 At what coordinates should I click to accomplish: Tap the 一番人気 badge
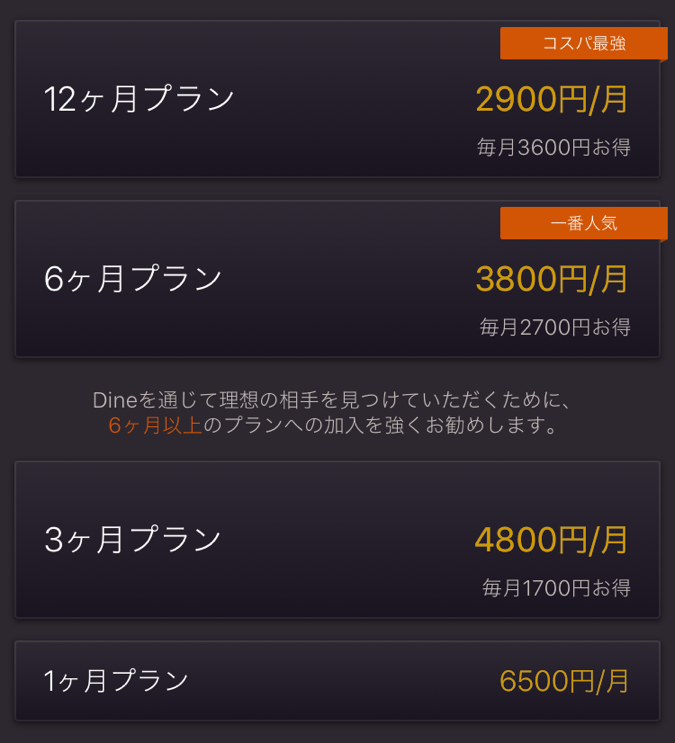click(583, 223)
